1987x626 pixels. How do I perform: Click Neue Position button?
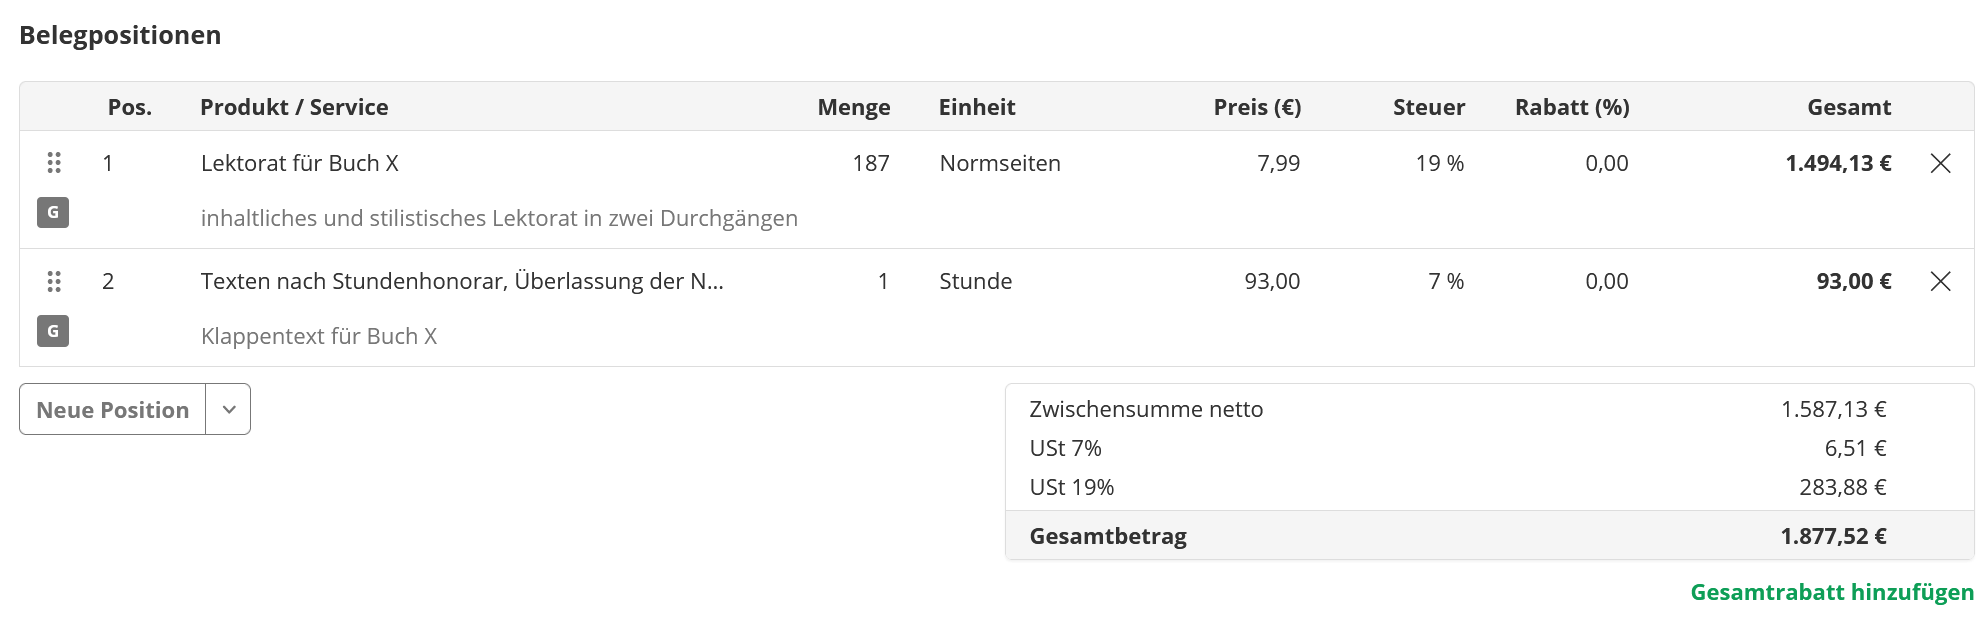point(113,410)
